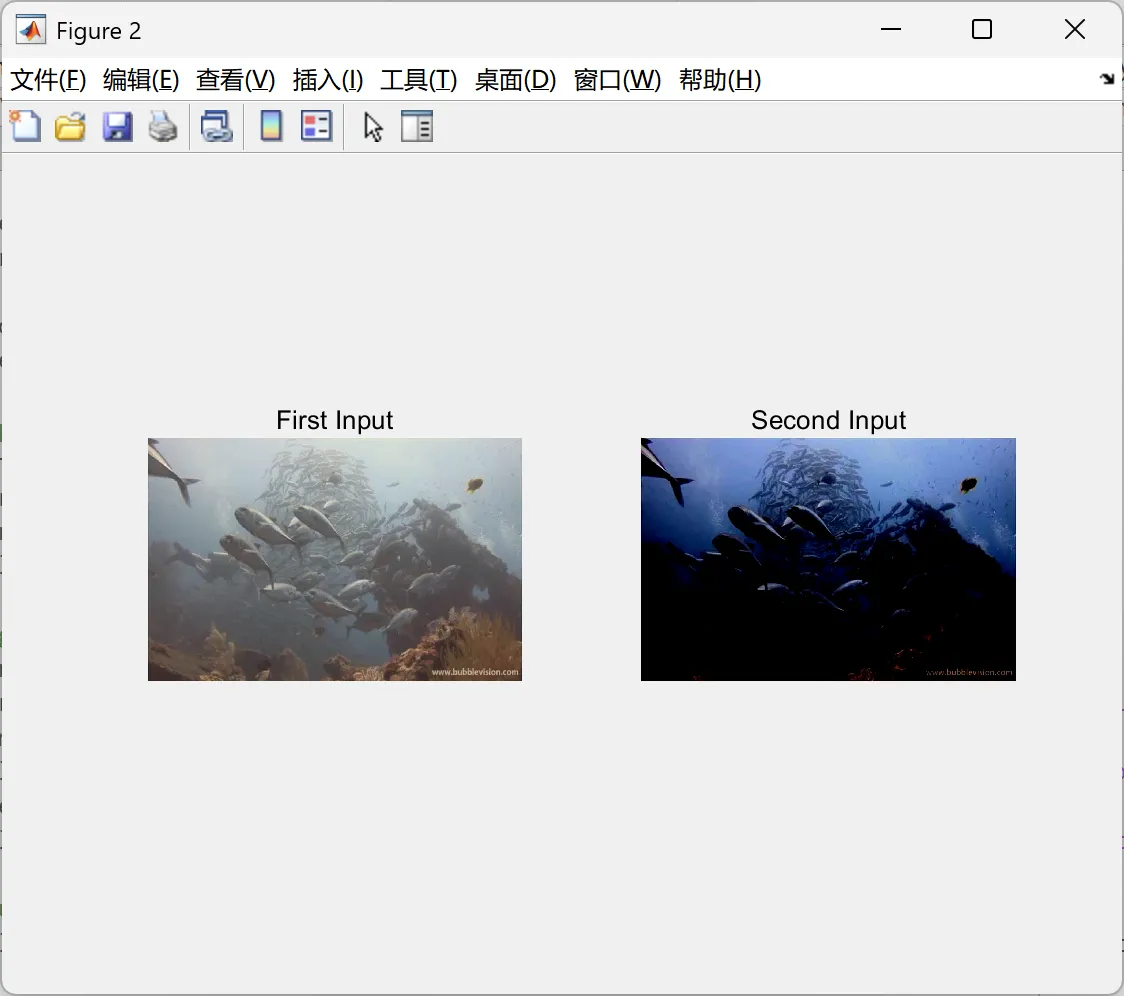Maximize the Figure 2 window
1124x996 pixels.
(982, 29)
